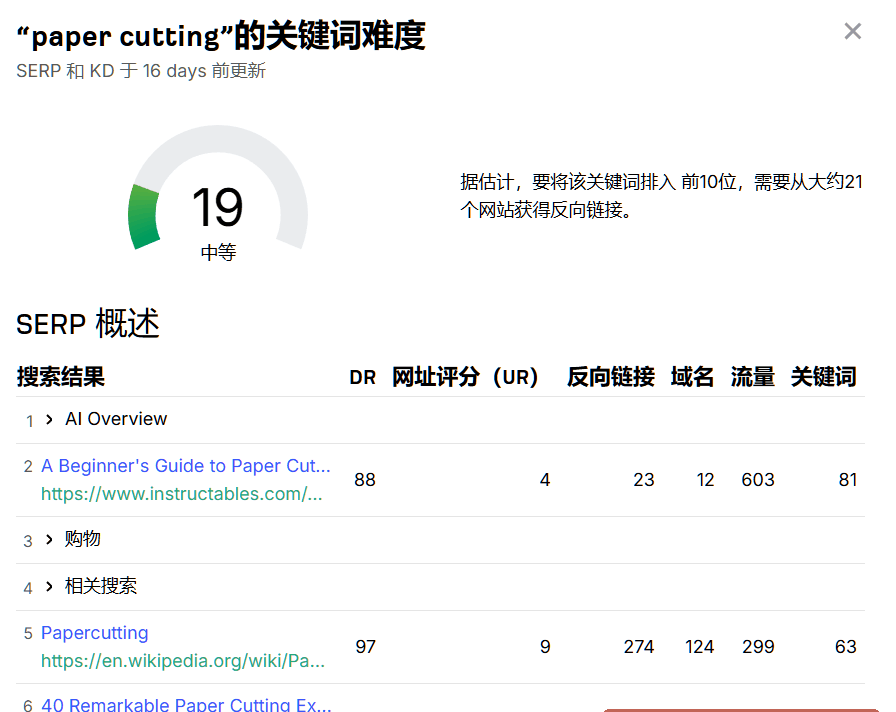Click keywords value 63
The image size is (896, 712).
tap(846, 647)
